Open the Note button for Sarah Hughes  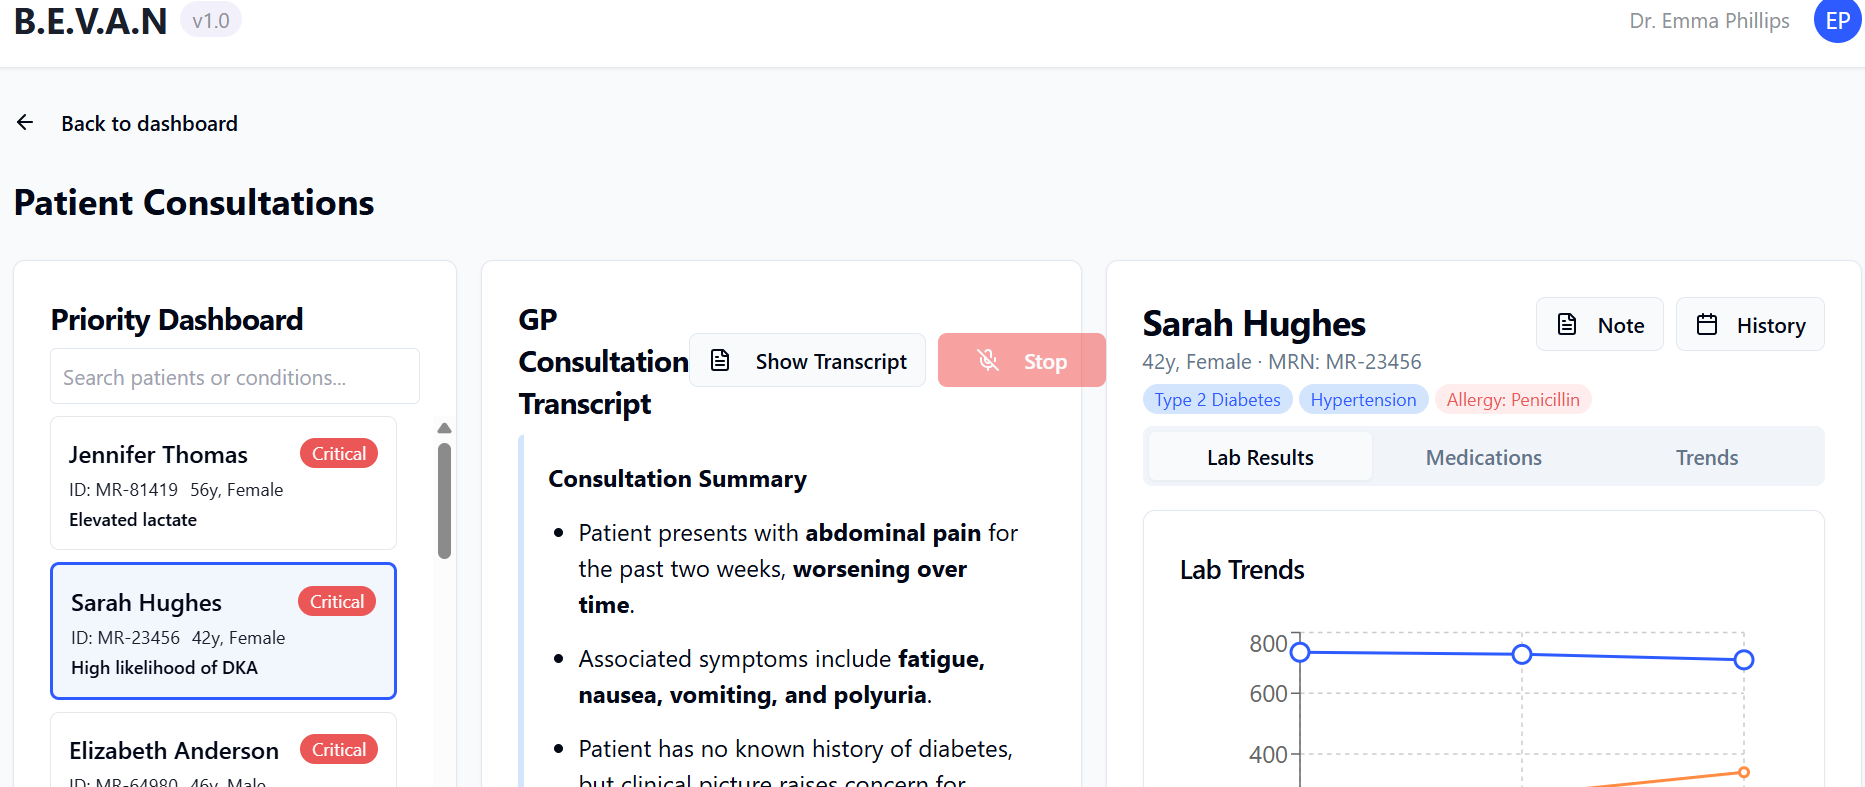1600,324
